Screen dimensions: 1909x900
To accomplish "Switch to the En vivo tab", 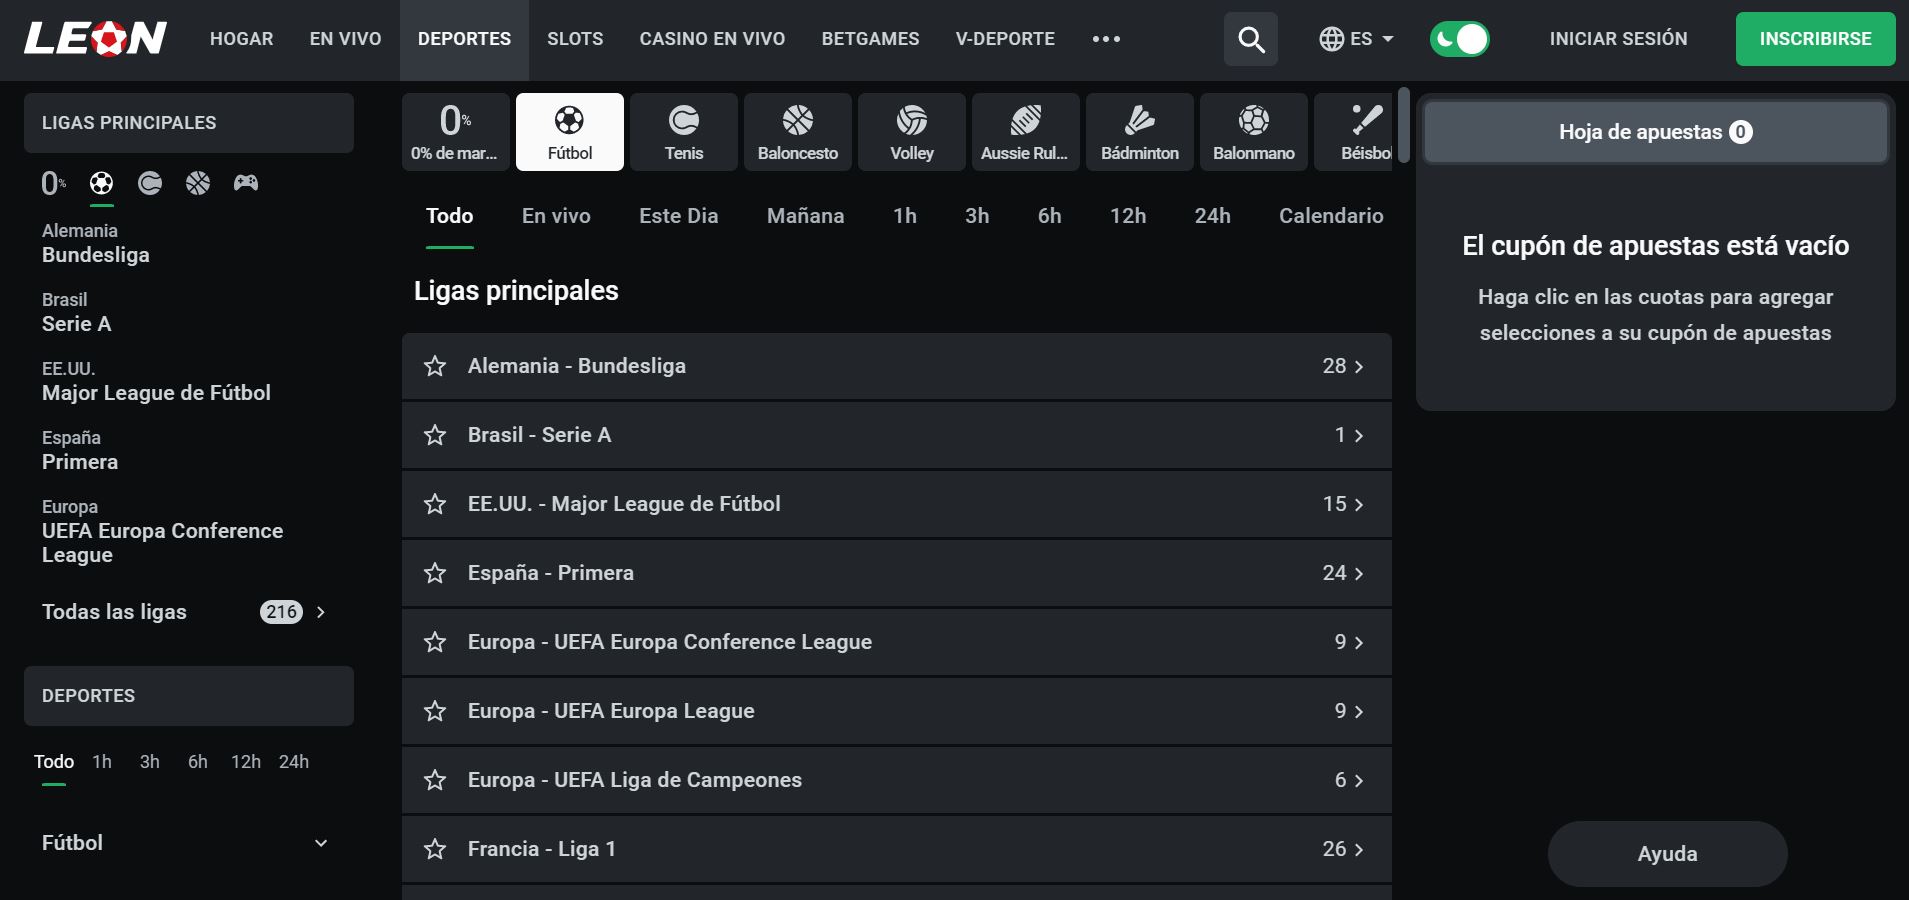I will pos(556,216).
